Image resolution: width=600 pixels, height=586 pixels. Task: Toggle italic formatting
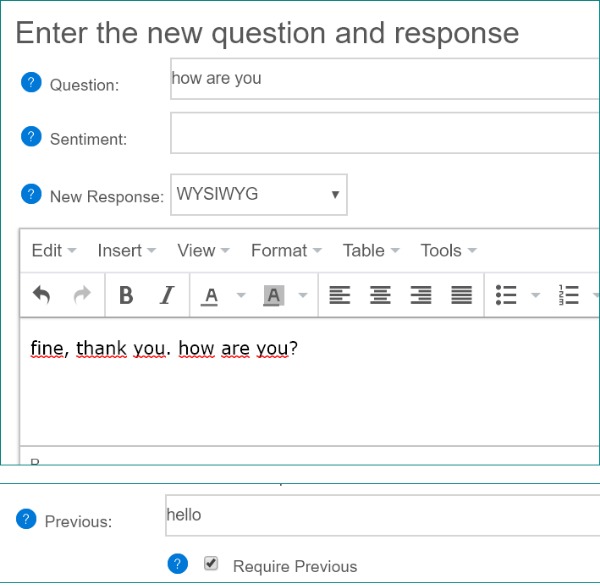(x=167, y=295)
